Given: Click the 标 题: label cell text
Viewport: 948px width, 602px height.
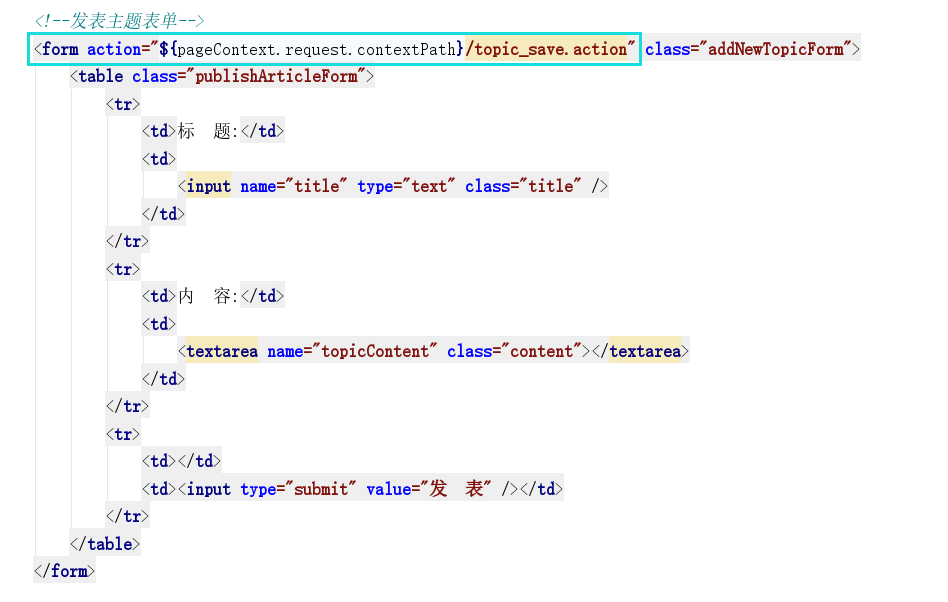Looking at the screenshot, I should pos(209,131).
